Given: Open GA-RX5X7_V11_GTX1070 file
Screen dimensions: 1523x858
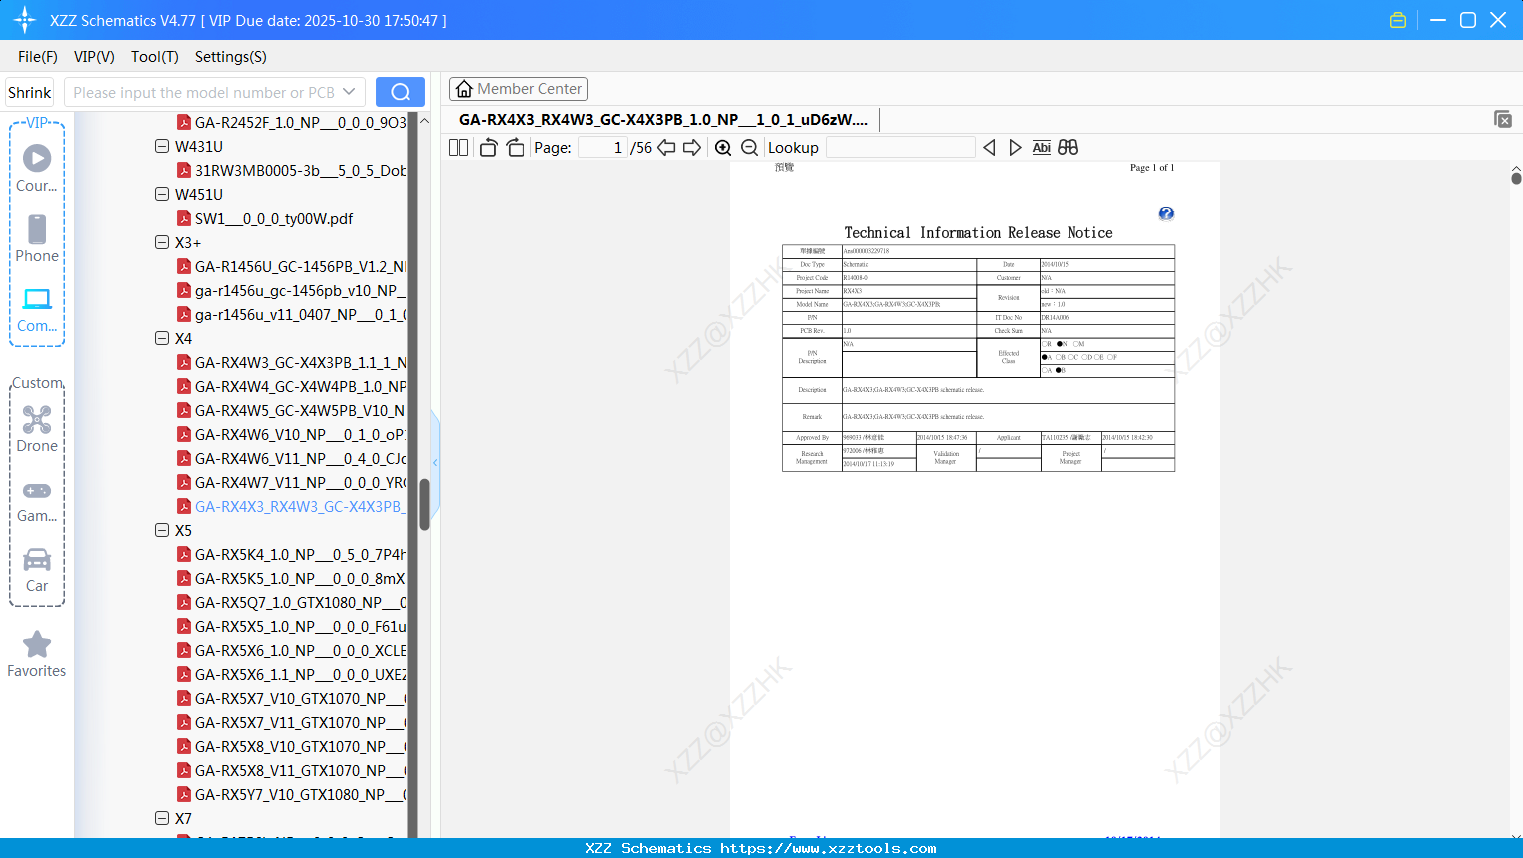Looking at the screenshot, I should (301, 722).
